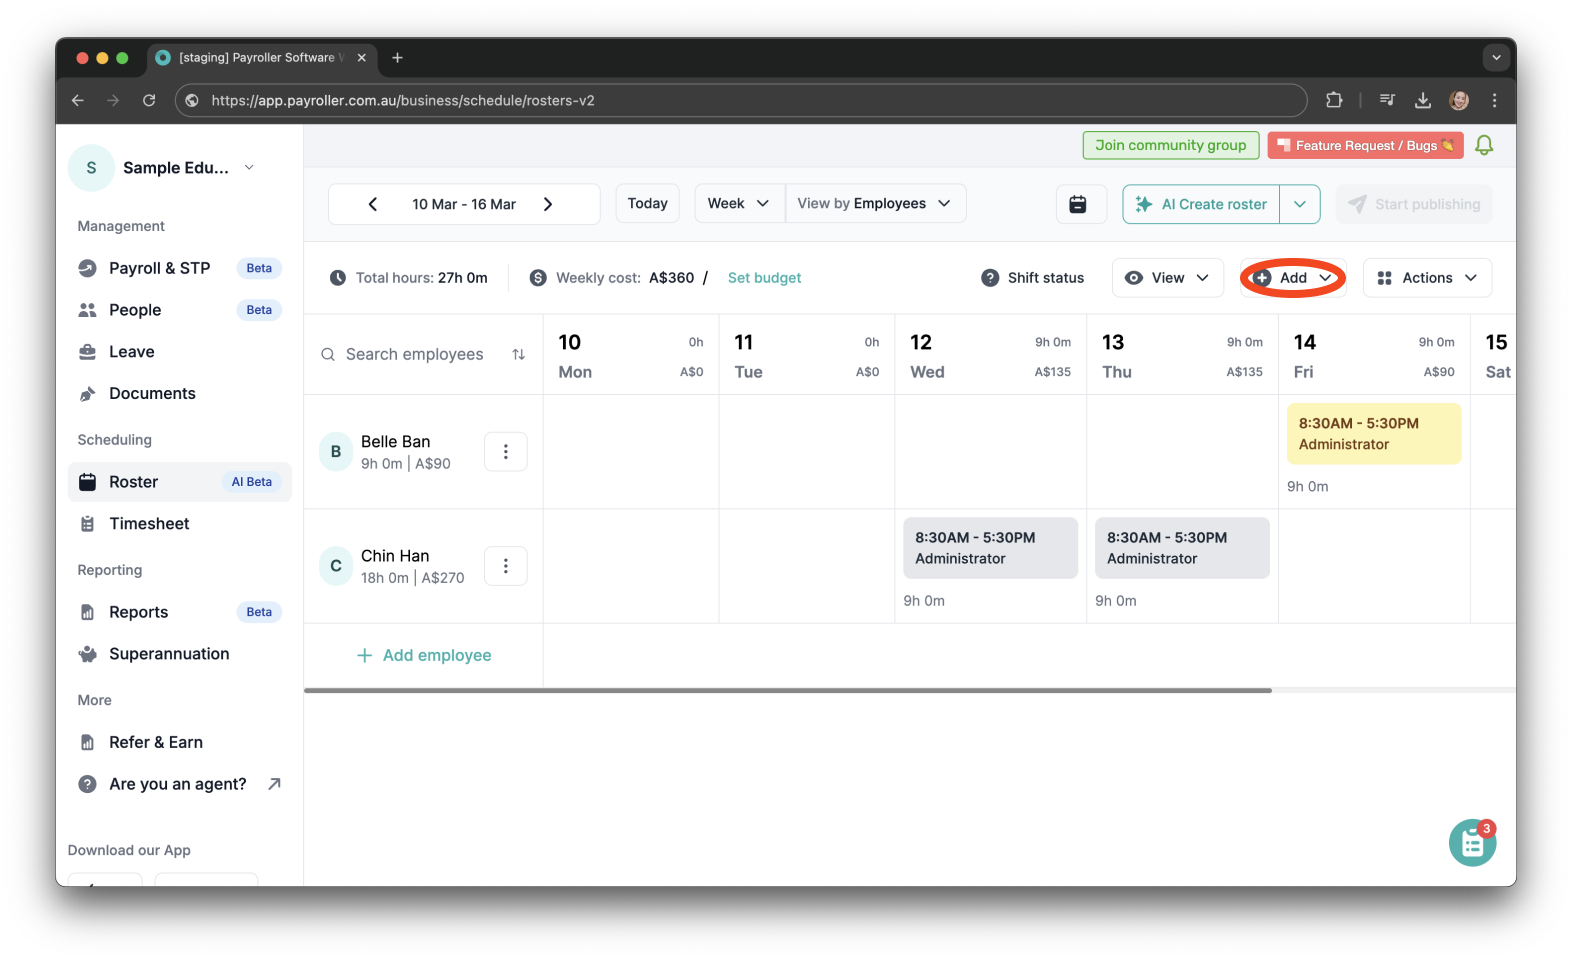The image size is (1573, 960).
Task: Click the 12 Wed day header
Action: tap(990, 356)
